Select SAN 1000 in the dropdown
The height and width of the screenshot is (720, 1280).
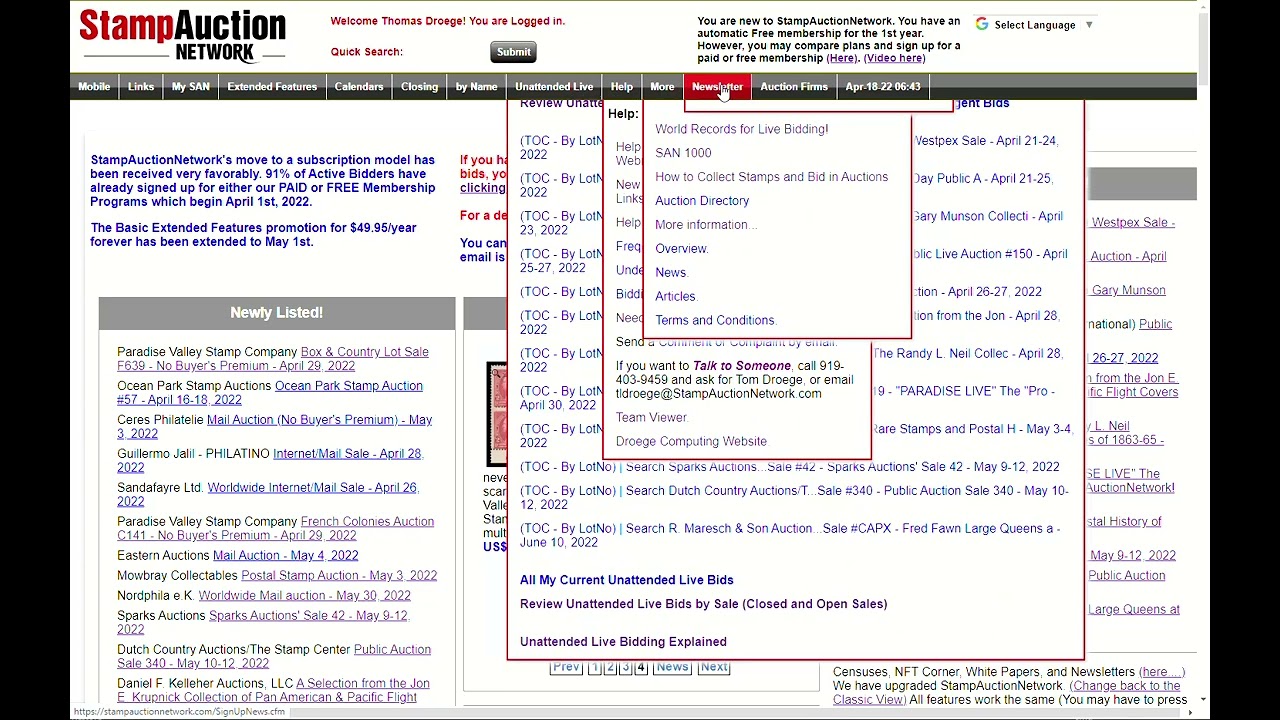(683, 153)
